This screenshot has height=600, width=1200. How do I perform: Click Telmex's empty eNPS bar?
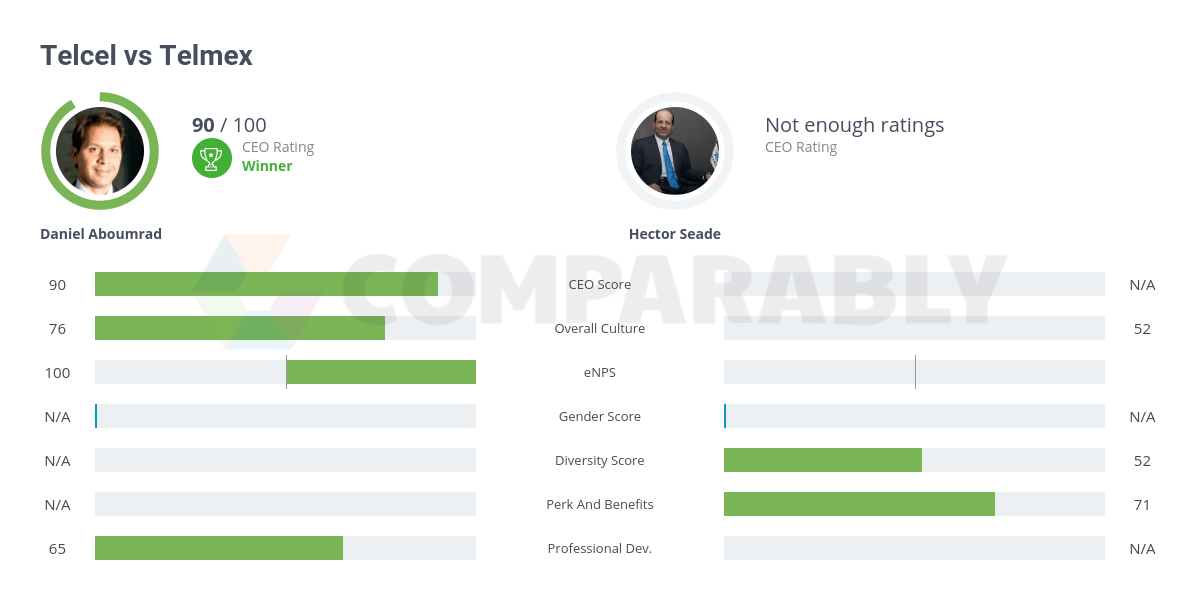tap(914, 372)
